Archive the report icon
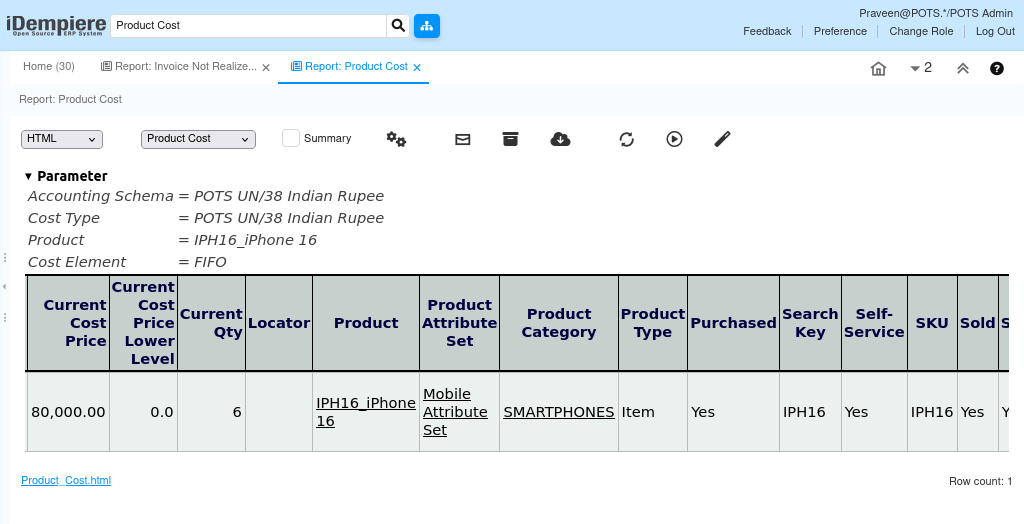The width and height of the screenshot is (1024, 524). click(510, 139)
